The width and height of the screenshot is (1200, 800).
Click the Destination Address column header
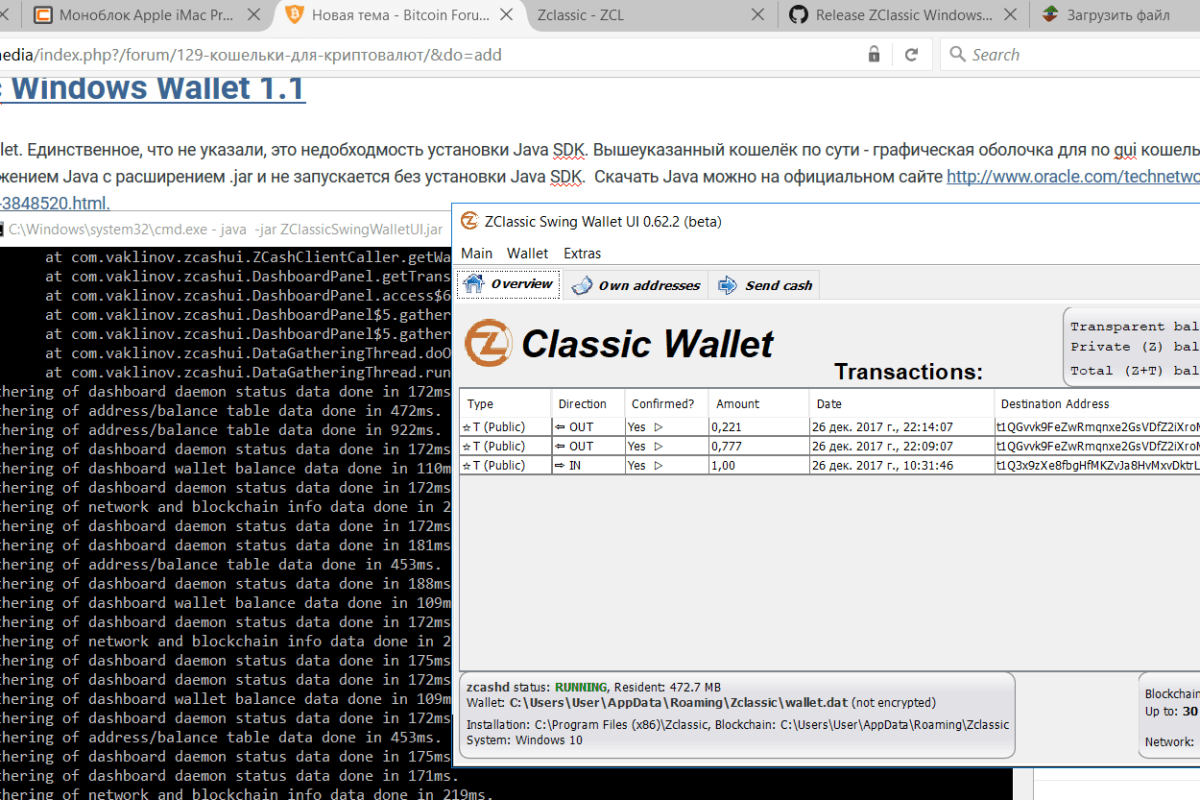point(1097,404)
